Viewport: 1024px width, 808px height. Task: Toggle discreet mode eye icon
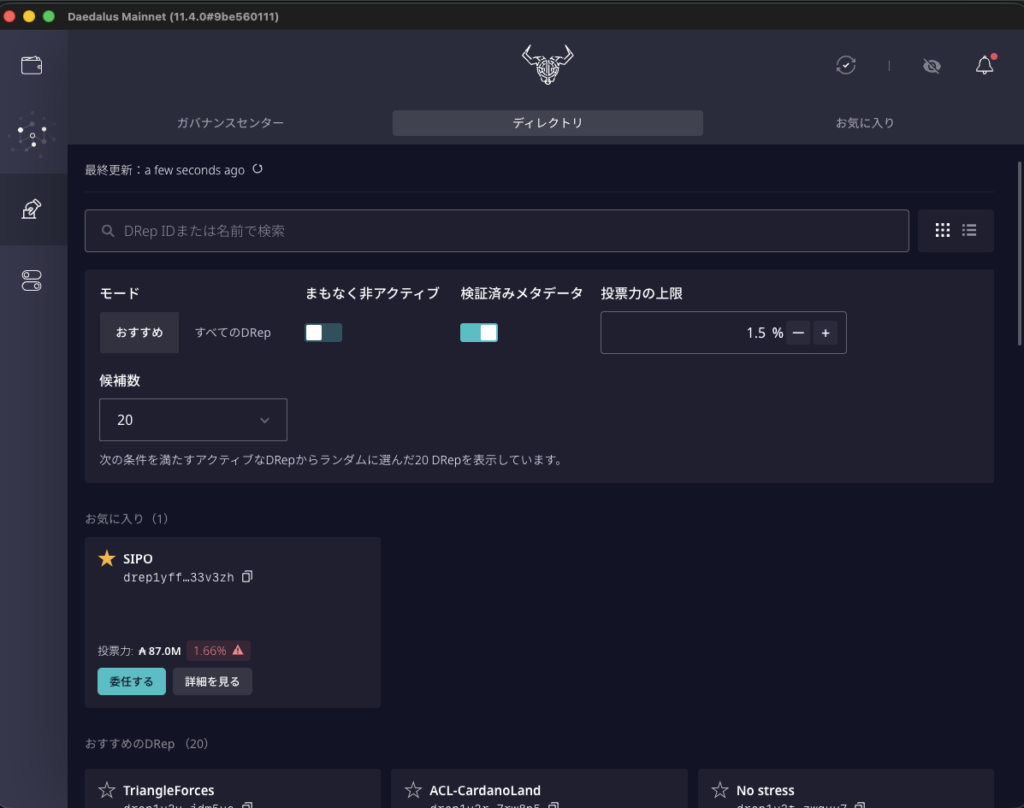[931, 66]
